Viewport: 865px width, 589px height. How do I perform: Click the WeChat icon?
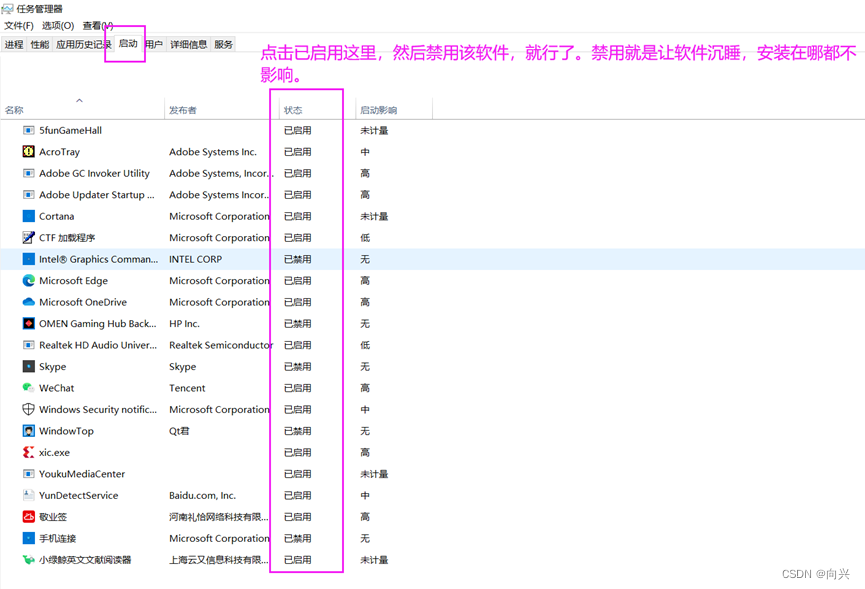(x=28, y=388)
